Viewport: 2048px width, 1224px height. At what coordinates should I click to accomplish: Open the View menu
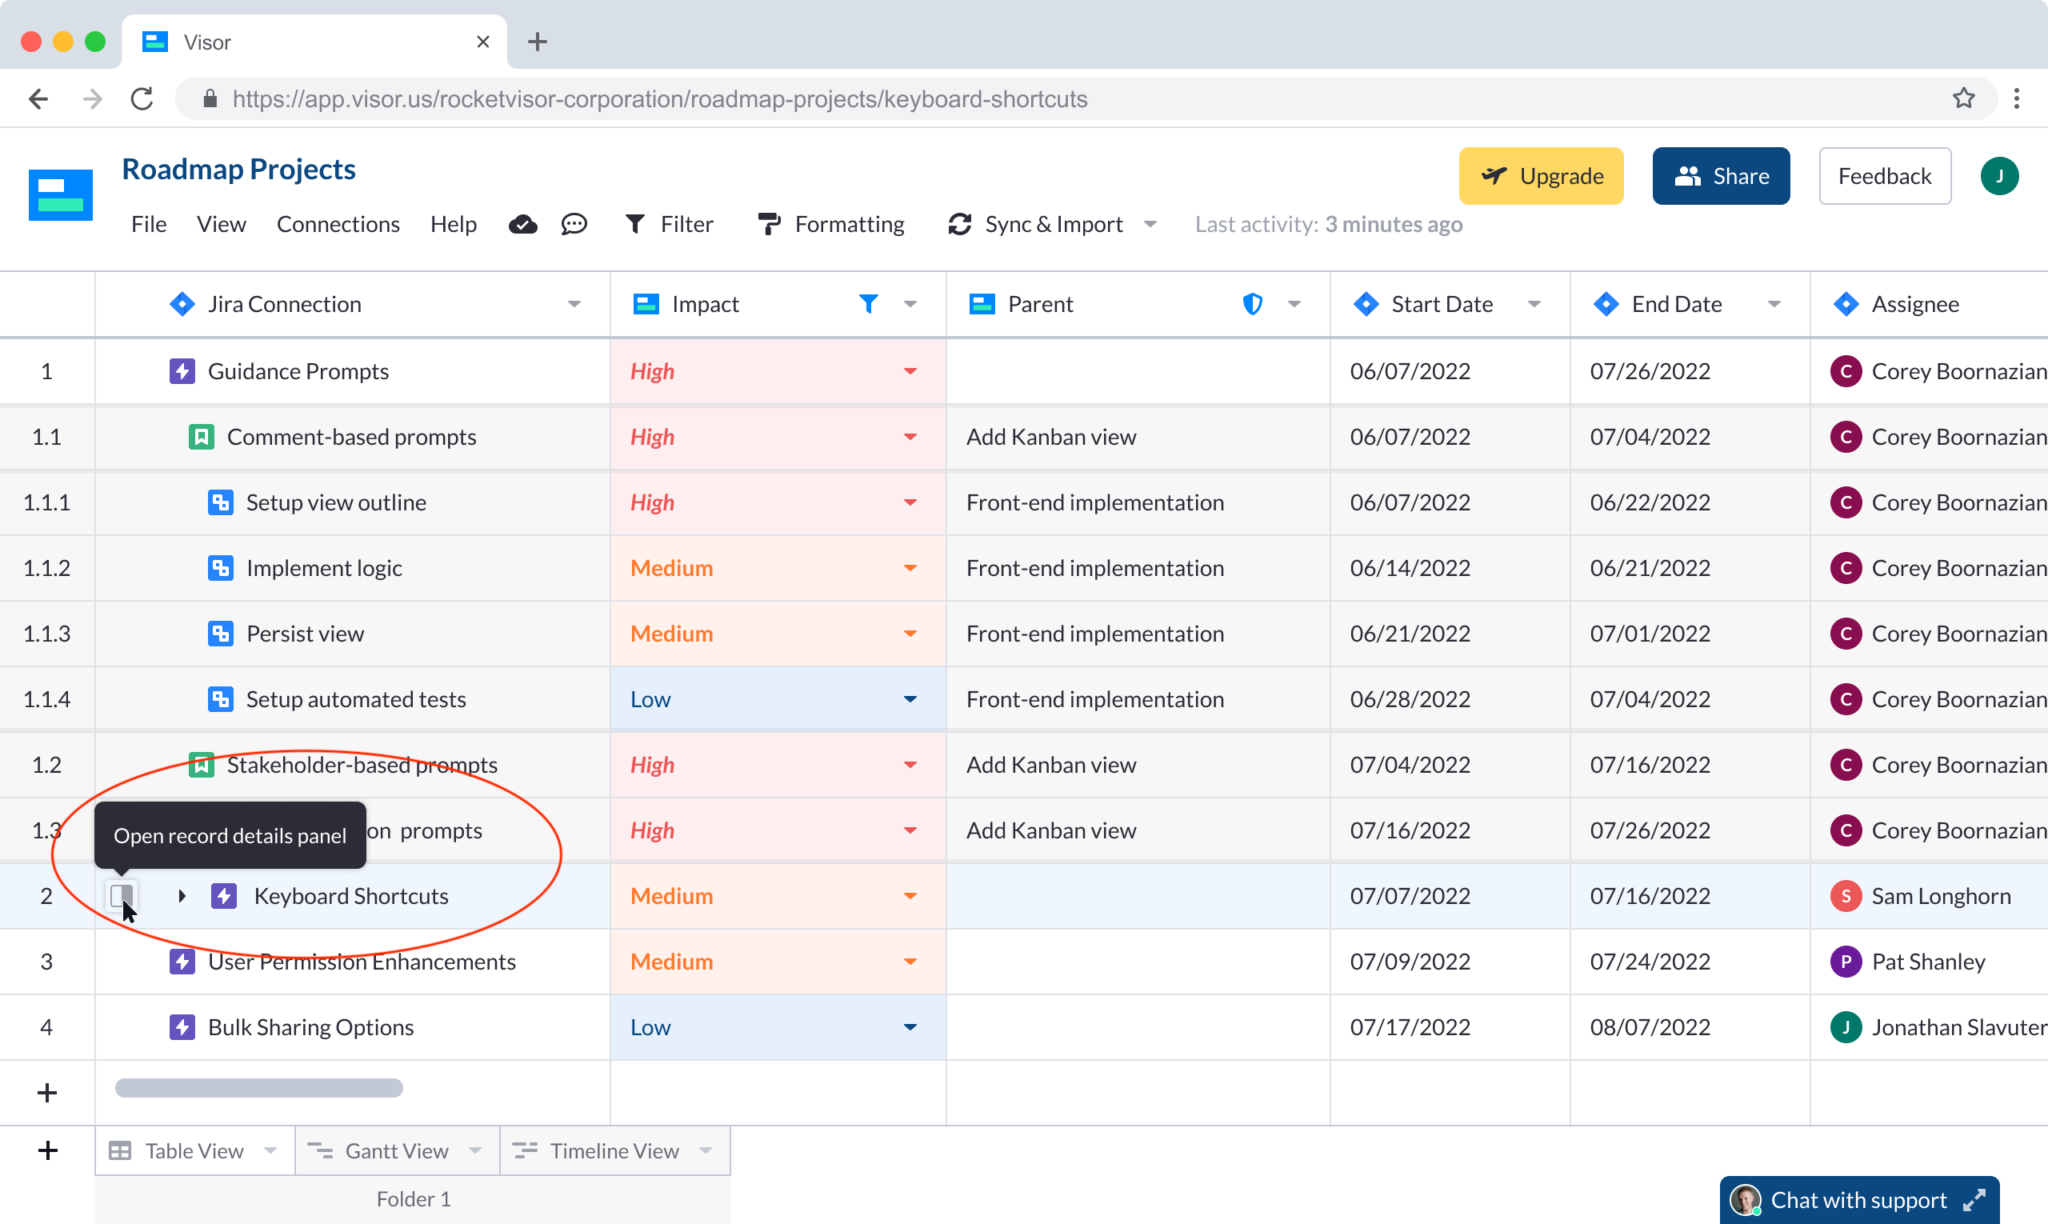click(221, 224)
